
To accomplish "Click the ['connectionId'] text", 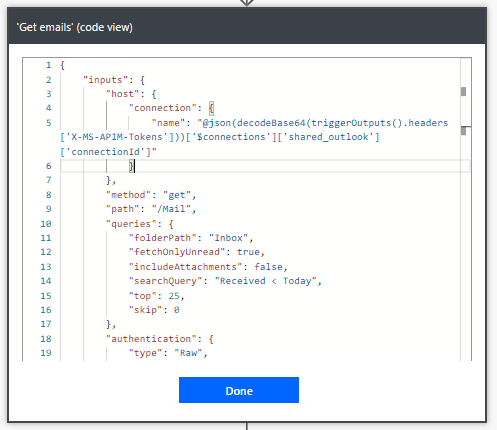I will pos(106,152).
